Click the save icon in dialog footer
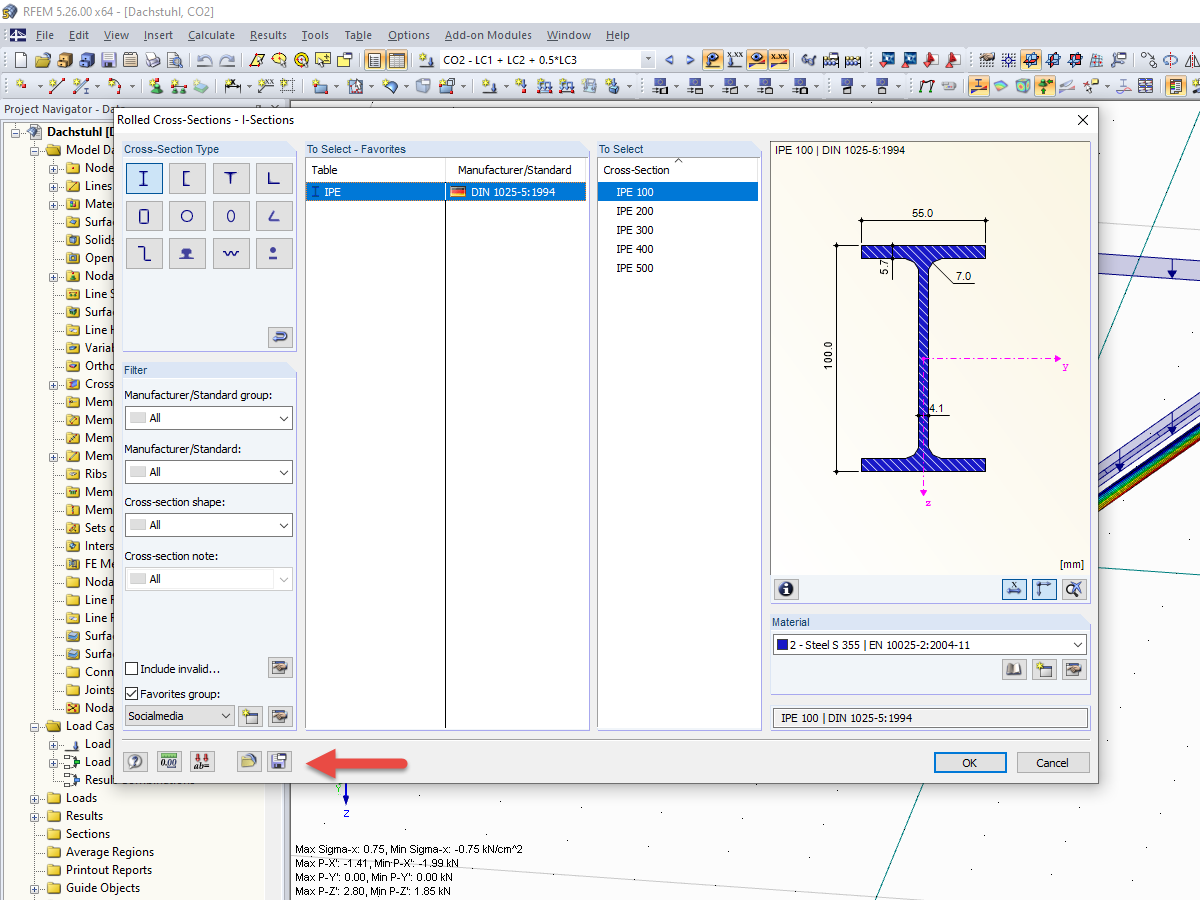Screen dimensions: 1200x900 click(x=279, y=762)
